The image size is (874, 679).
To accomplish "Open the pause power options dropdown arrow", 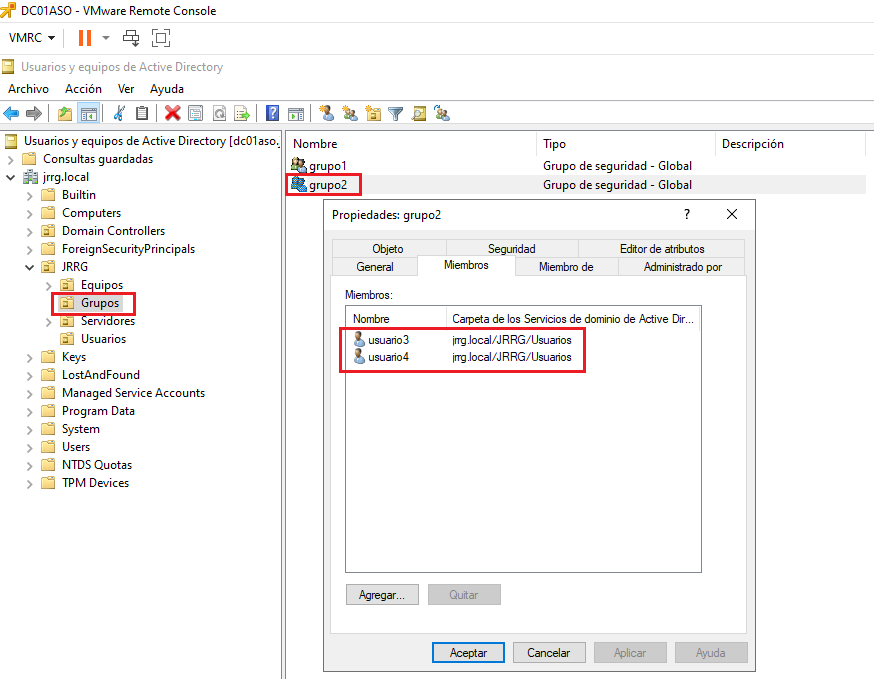I will point(105,38).
